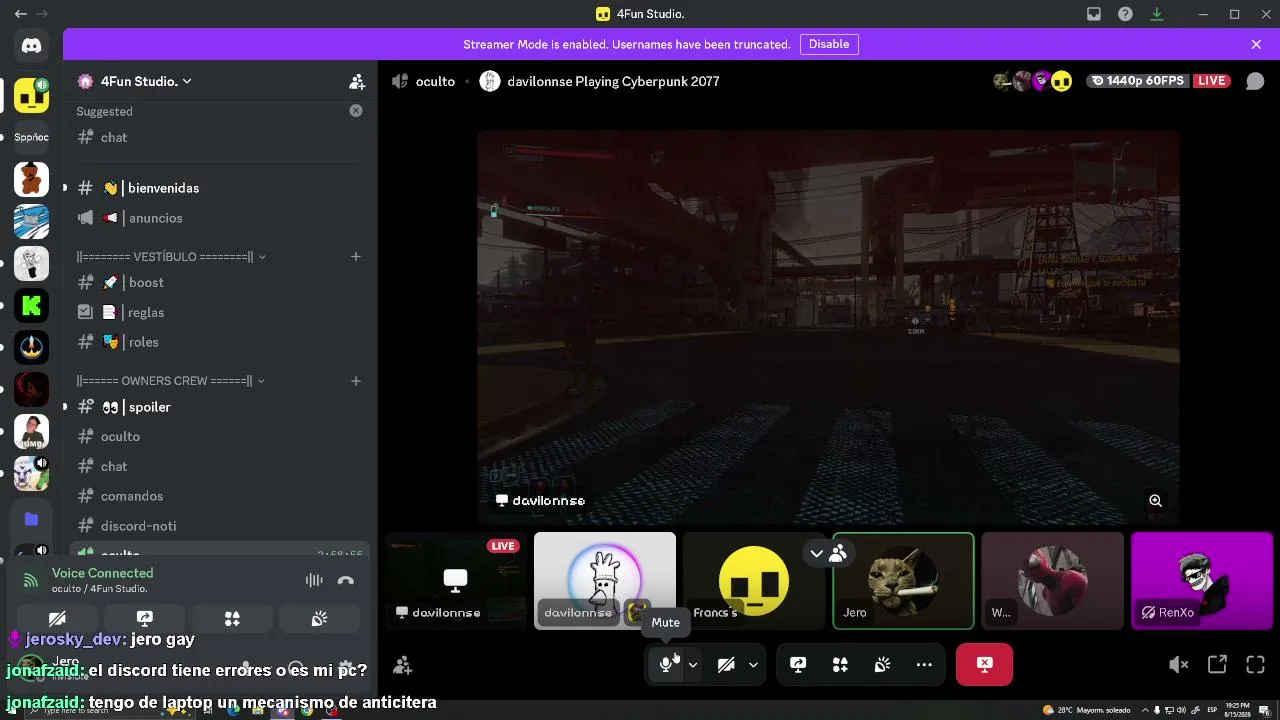Open the teddy bear server icon
1280x720 pixels.
coord(31,180)
